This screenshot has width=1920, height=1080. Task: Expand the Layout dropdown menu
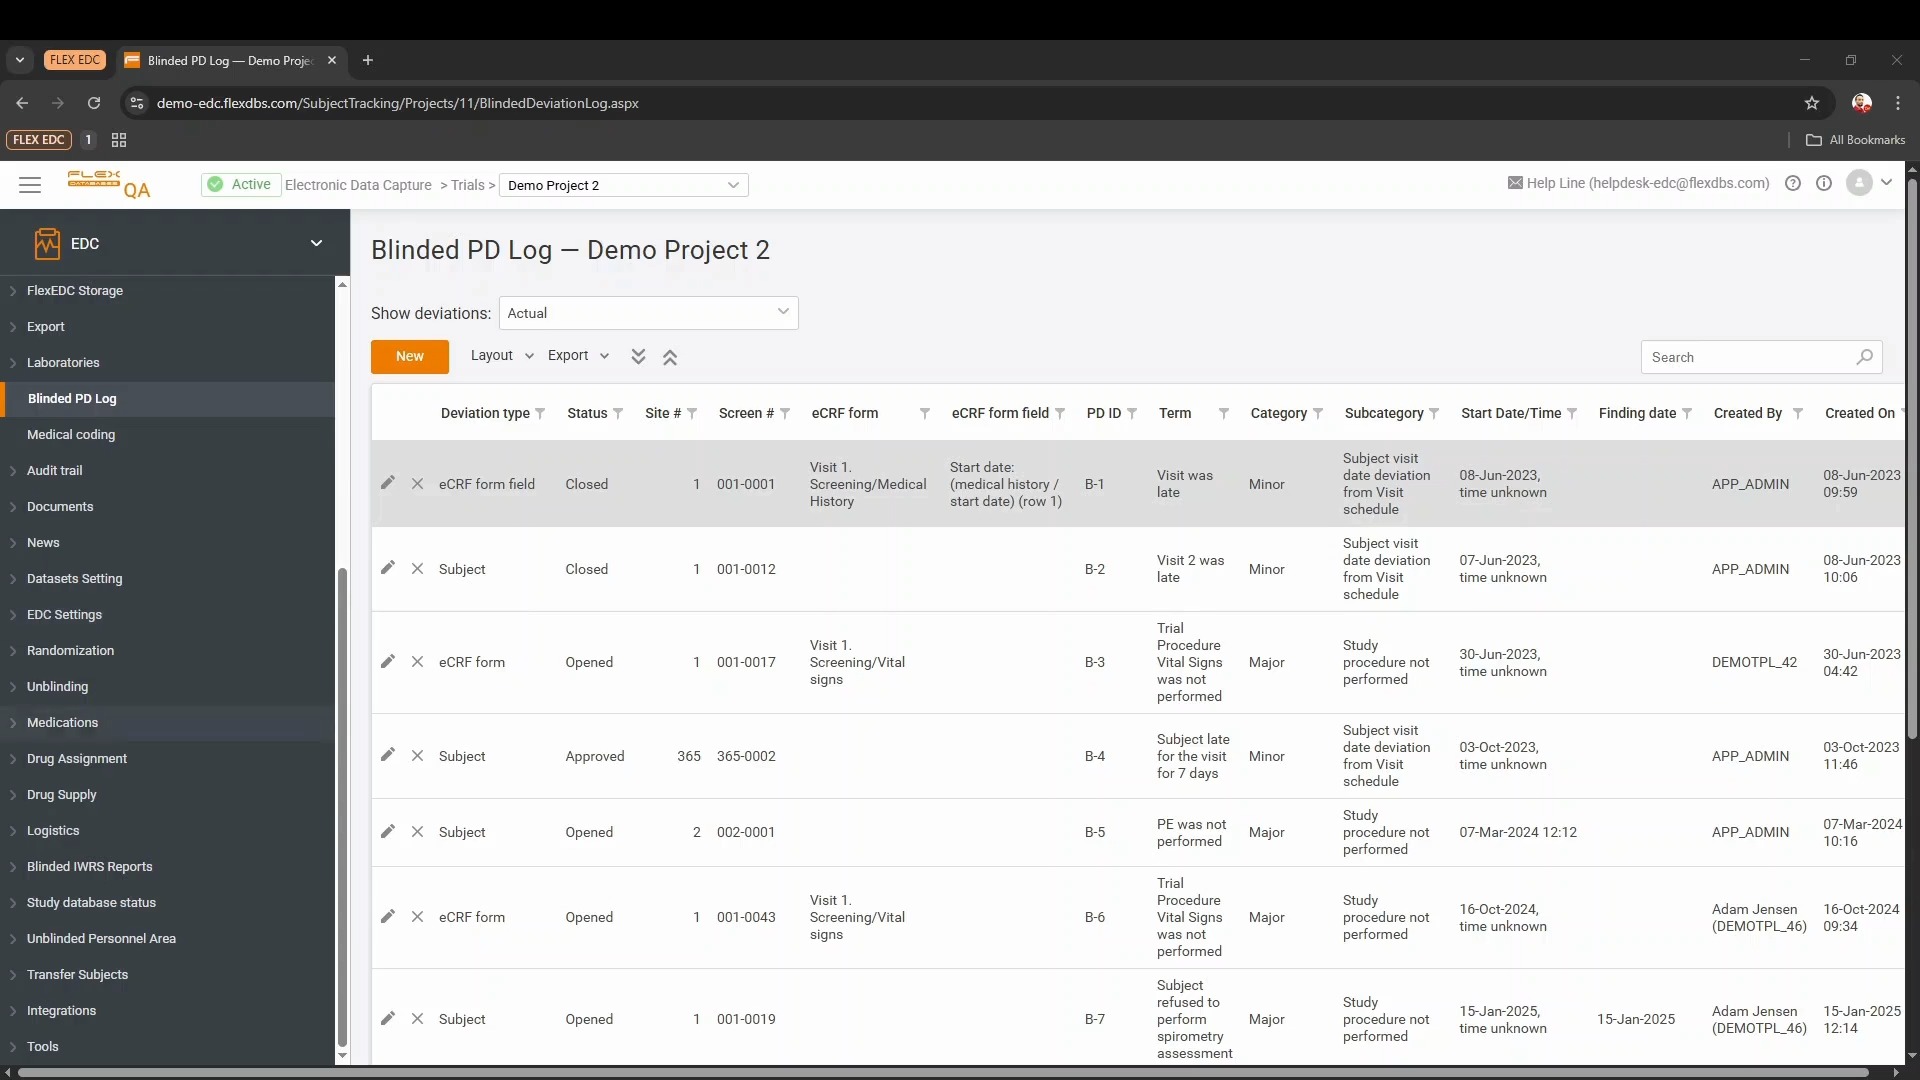click(502, 356)
